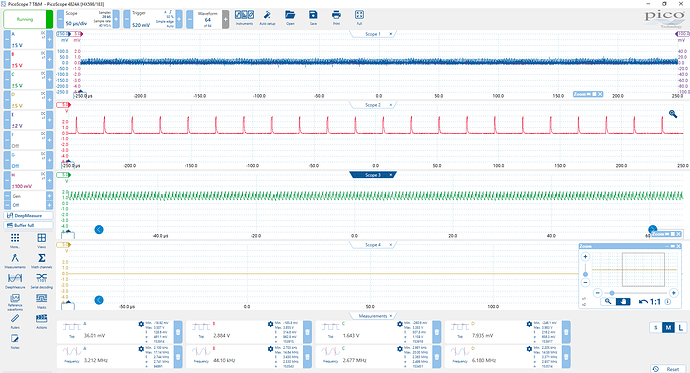Open the Instruments panel
Image resolution: width=690 pixels, height=373 pixels.
tap(244, 18)
